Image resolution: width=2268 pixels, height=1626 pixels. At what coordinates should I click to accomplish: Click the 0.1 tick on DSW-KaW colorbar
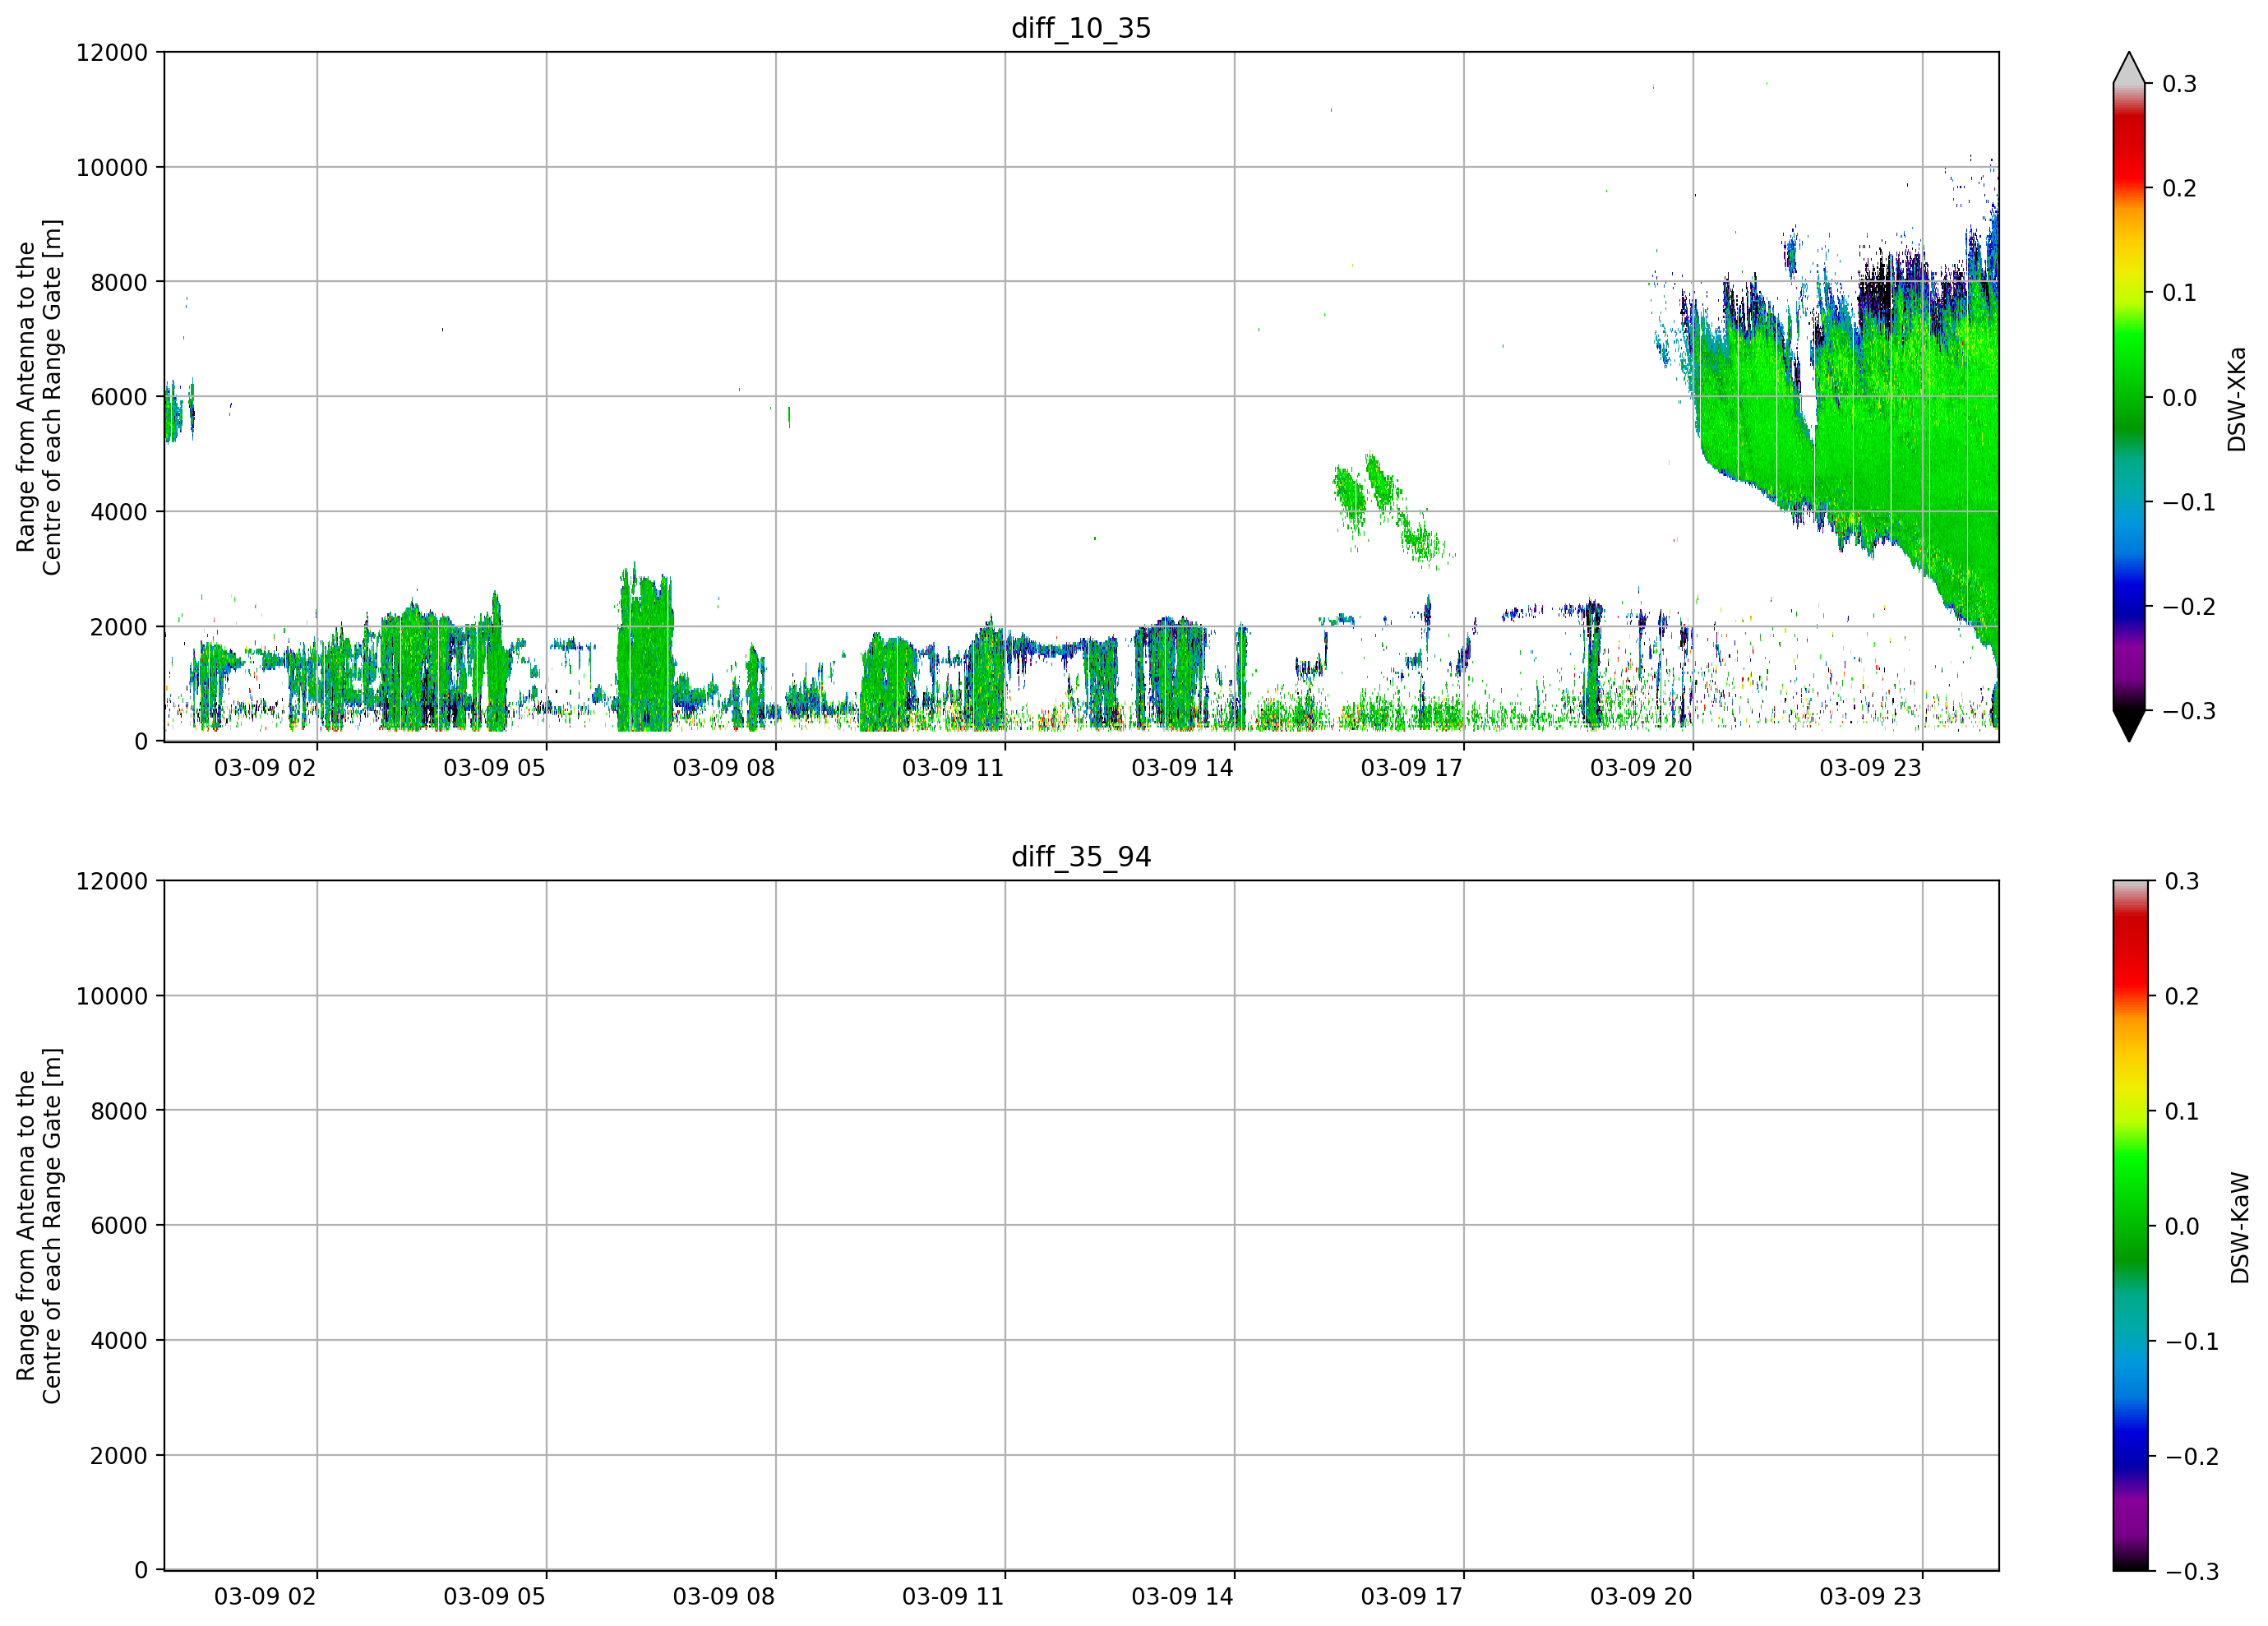pos(2181,1111)
